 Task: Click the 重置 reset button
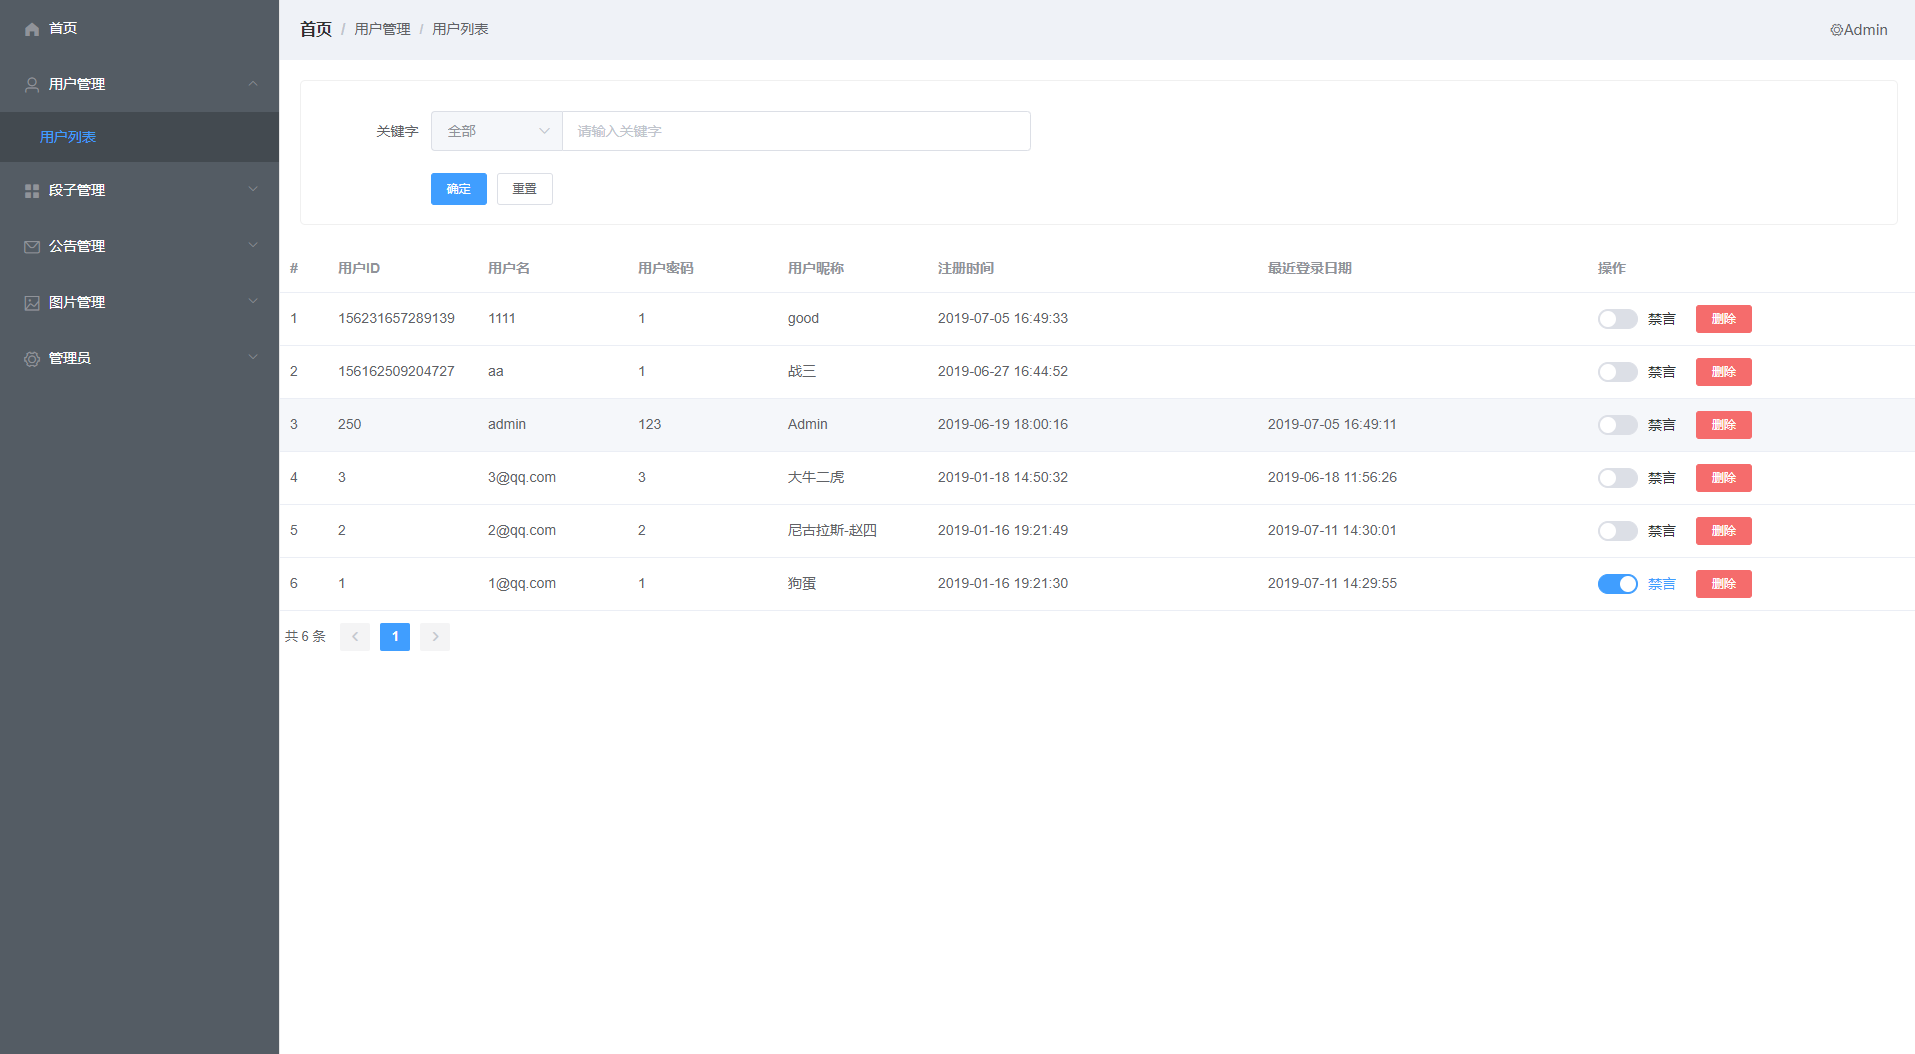(x=525, y=189)
